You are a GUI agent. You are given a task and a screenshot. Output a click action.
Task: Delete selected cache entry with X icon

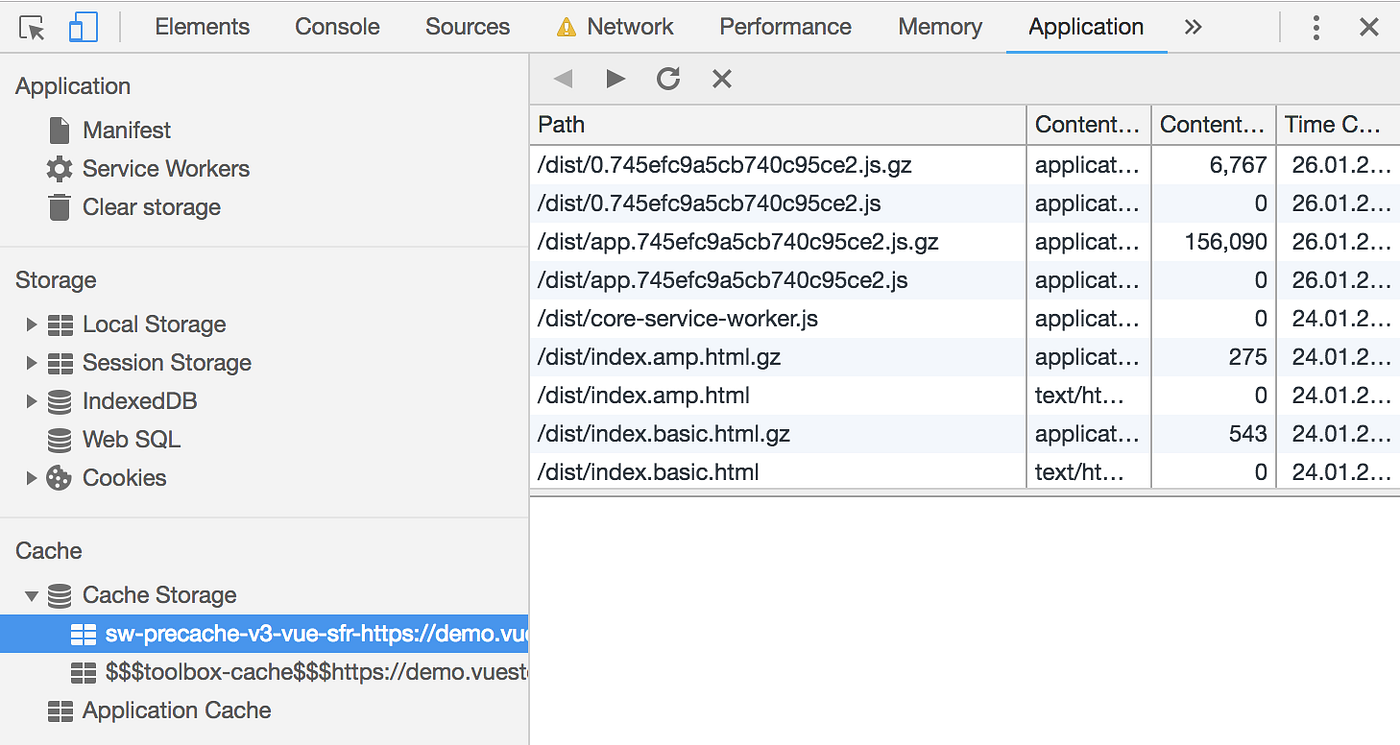pyautogui.click(x=721, y=78)
